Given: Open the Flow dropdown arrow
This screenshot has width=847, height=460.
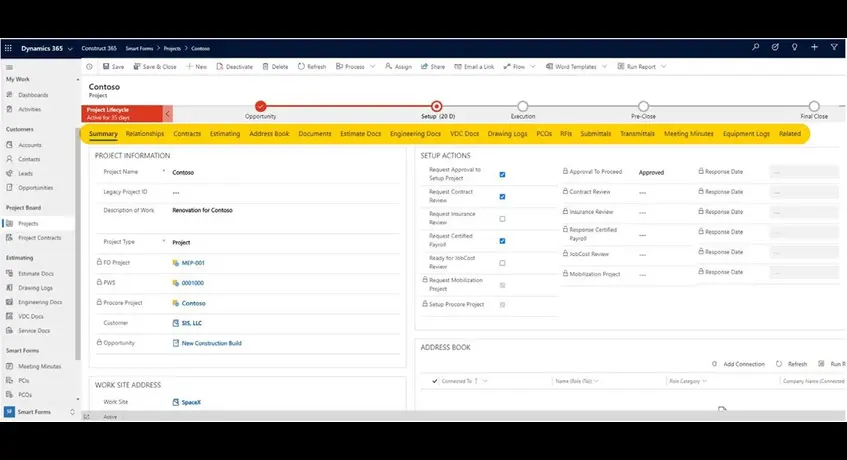Looking at the screenshot, I should [533, 66].
